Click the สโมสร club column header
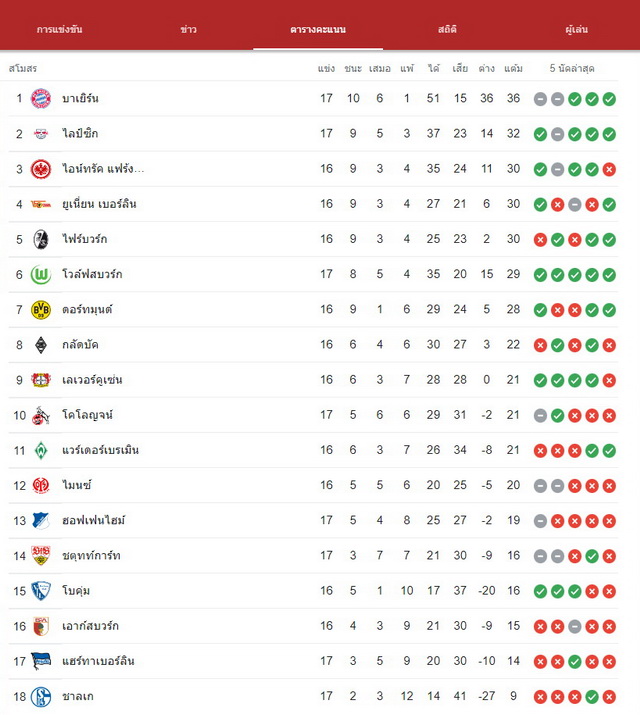Image resolution: width=640 pixels, height=715 pixels. coord(23,68)
